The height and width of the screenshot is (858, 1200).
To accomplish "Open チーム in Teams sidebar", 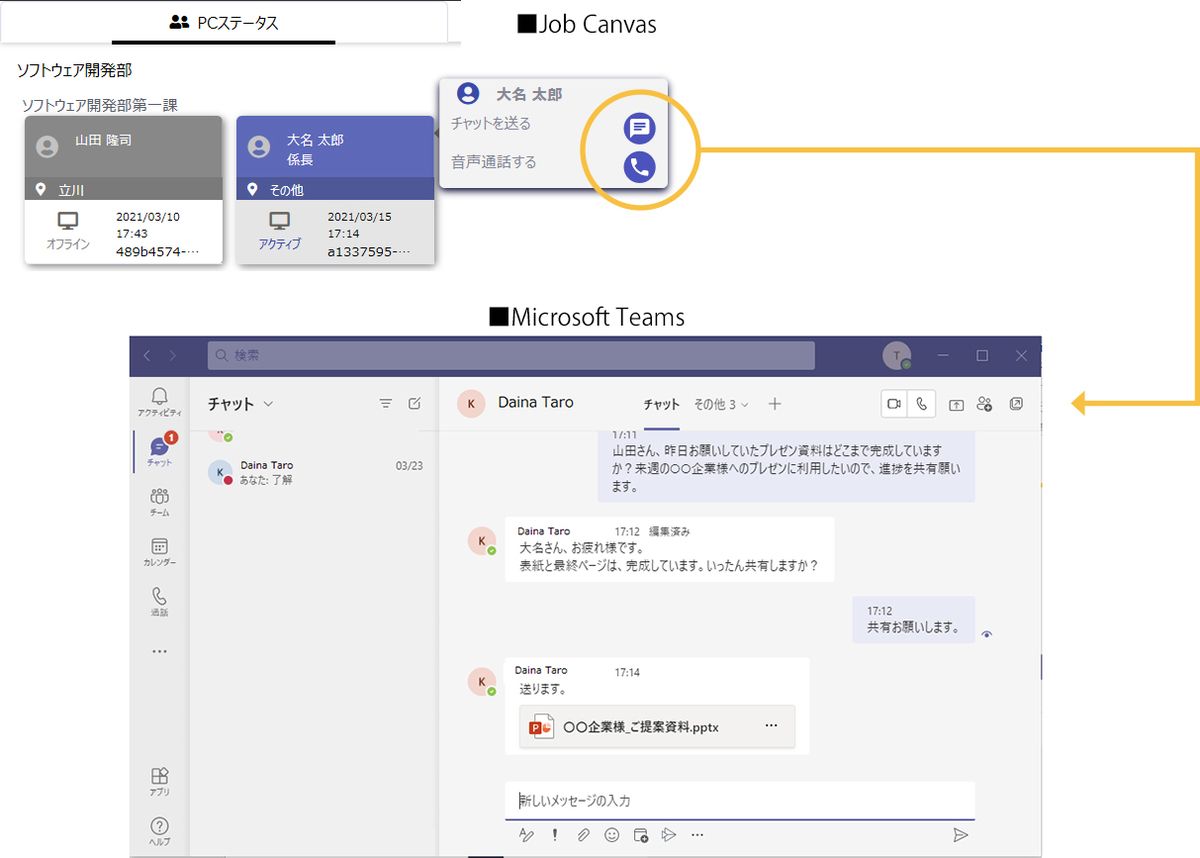I will [160, 502].
